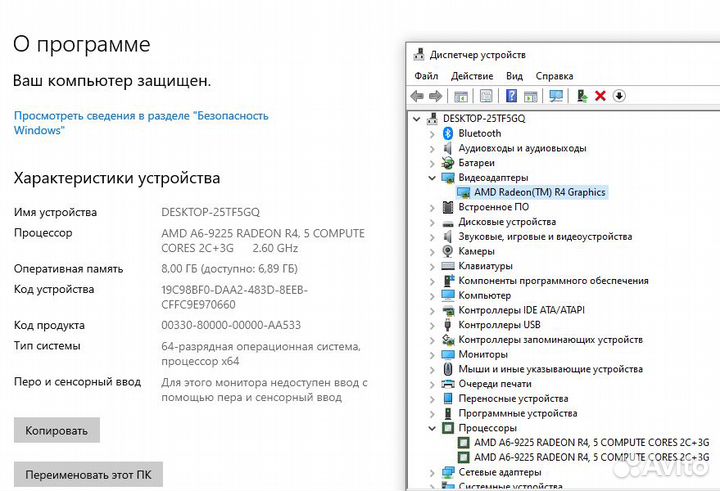The height and width of the screenshot is (491, 720).
Task: Collapse the Видеоадаптеры category
Action: pyautogui.click(x=432, y=178)
